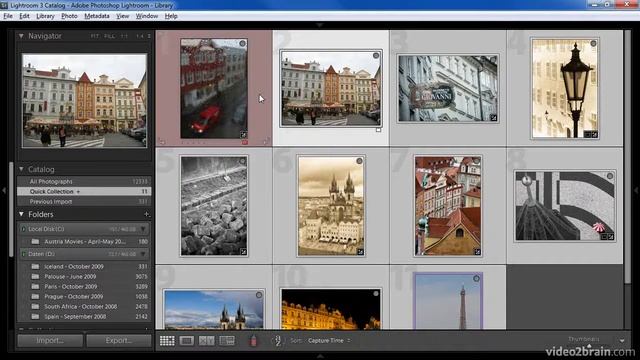The height and width of the screenshot is (360, 640).
Task: Toggle Quick Collection circle on night building photo
Action: (376, 293)
